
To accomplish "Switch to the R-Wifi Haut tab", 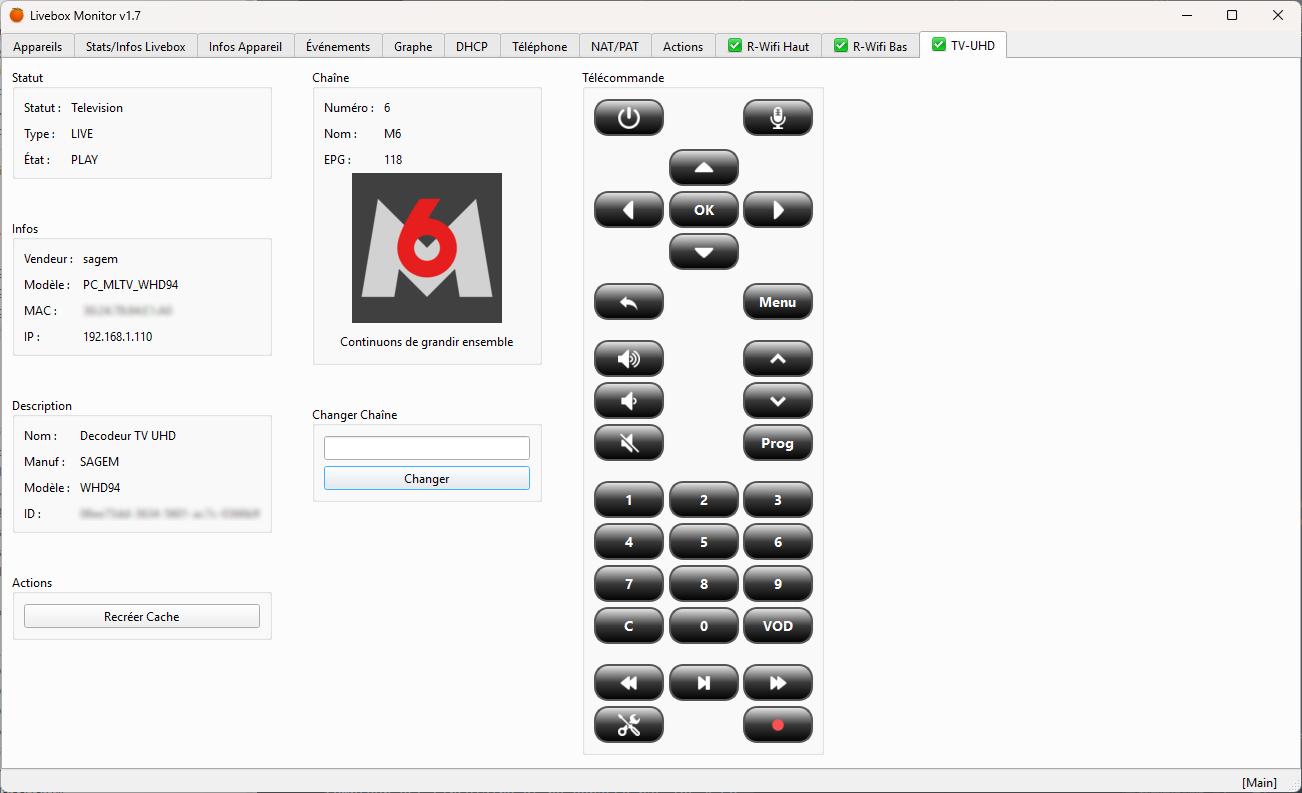I will point(768,46).
